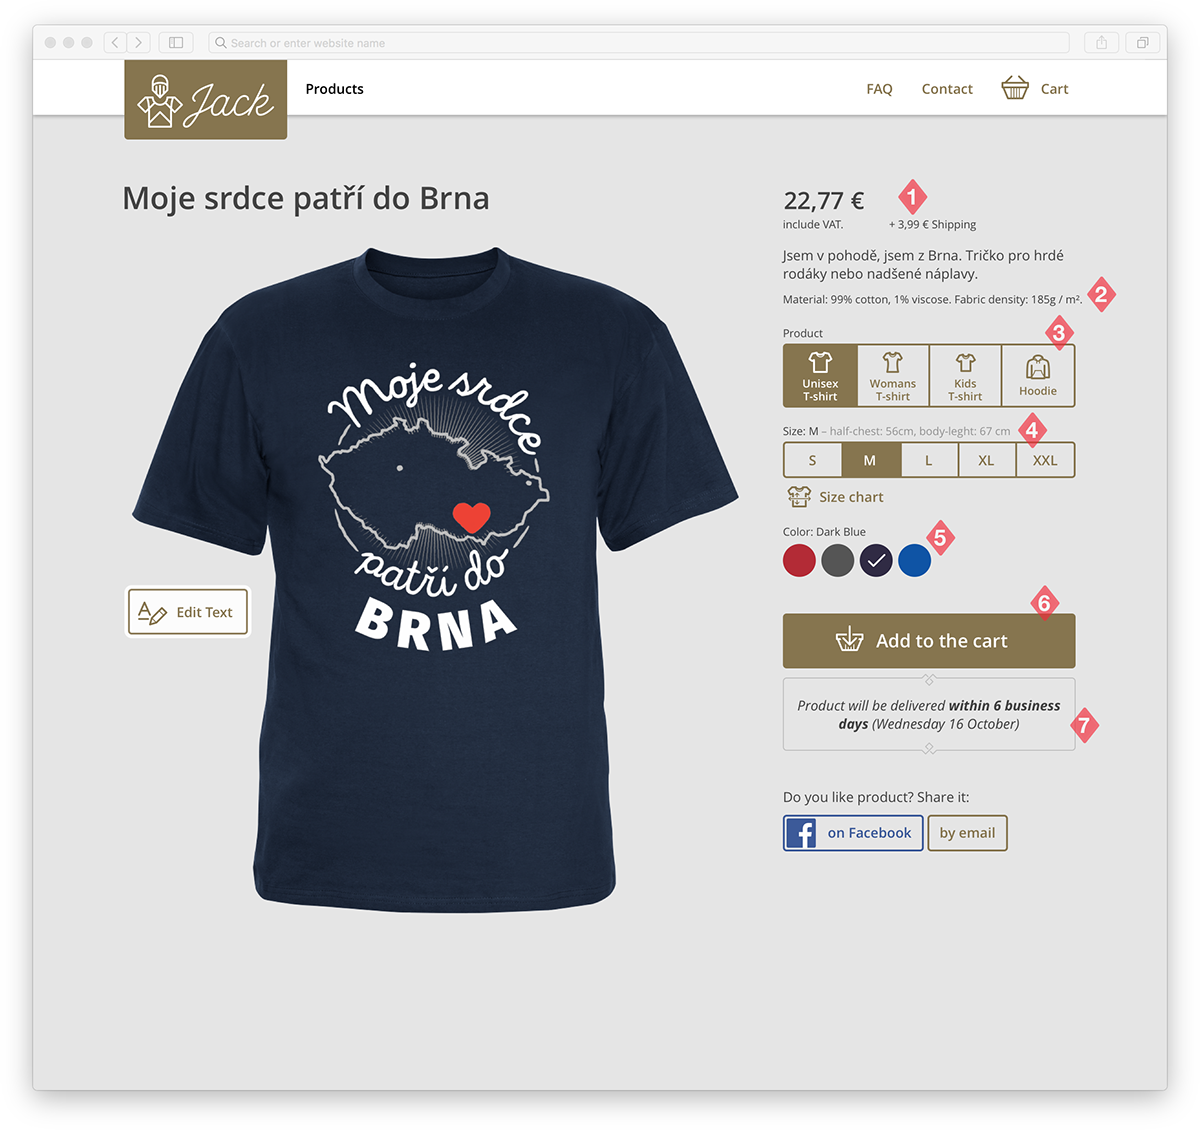Image resolution: width=1200 pixels, height=1130 pixels.
Task: Click the browser share icon
Action: pos(1101,43)
